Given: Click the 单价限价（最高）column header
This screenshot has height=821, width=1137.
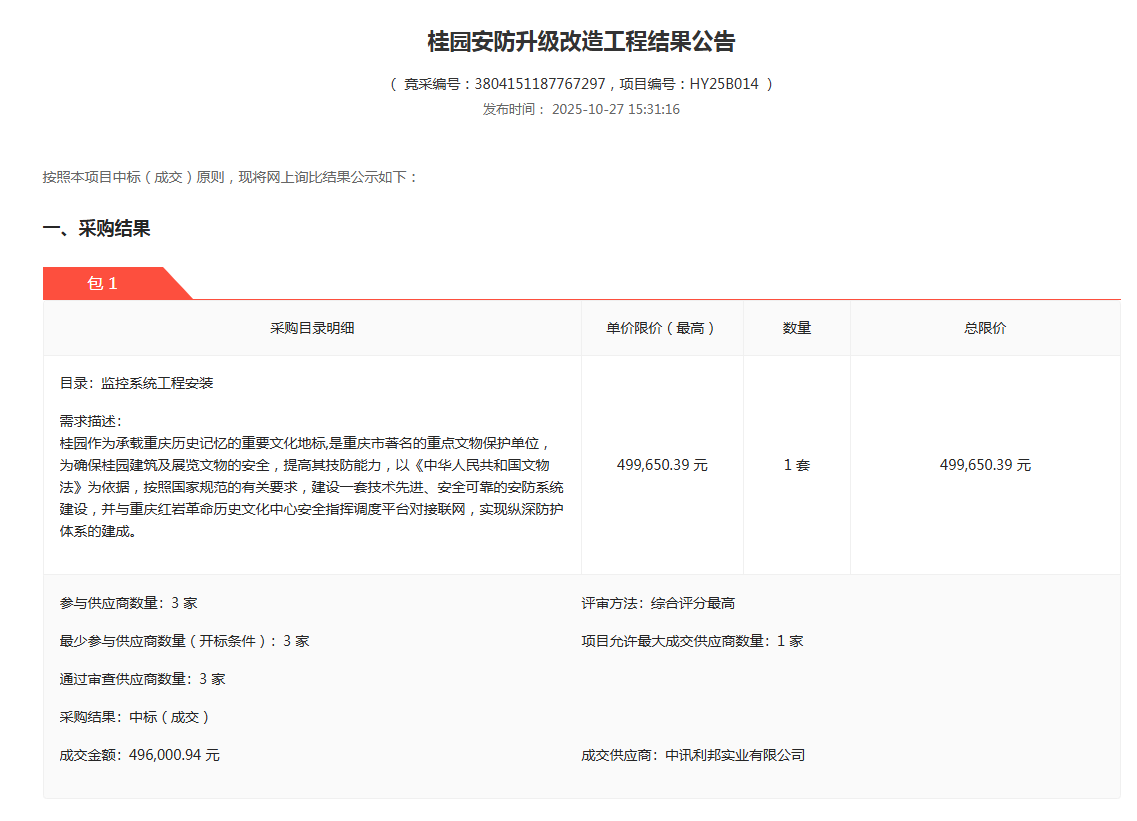Looking at the screenshot, I should pos(661,328).
